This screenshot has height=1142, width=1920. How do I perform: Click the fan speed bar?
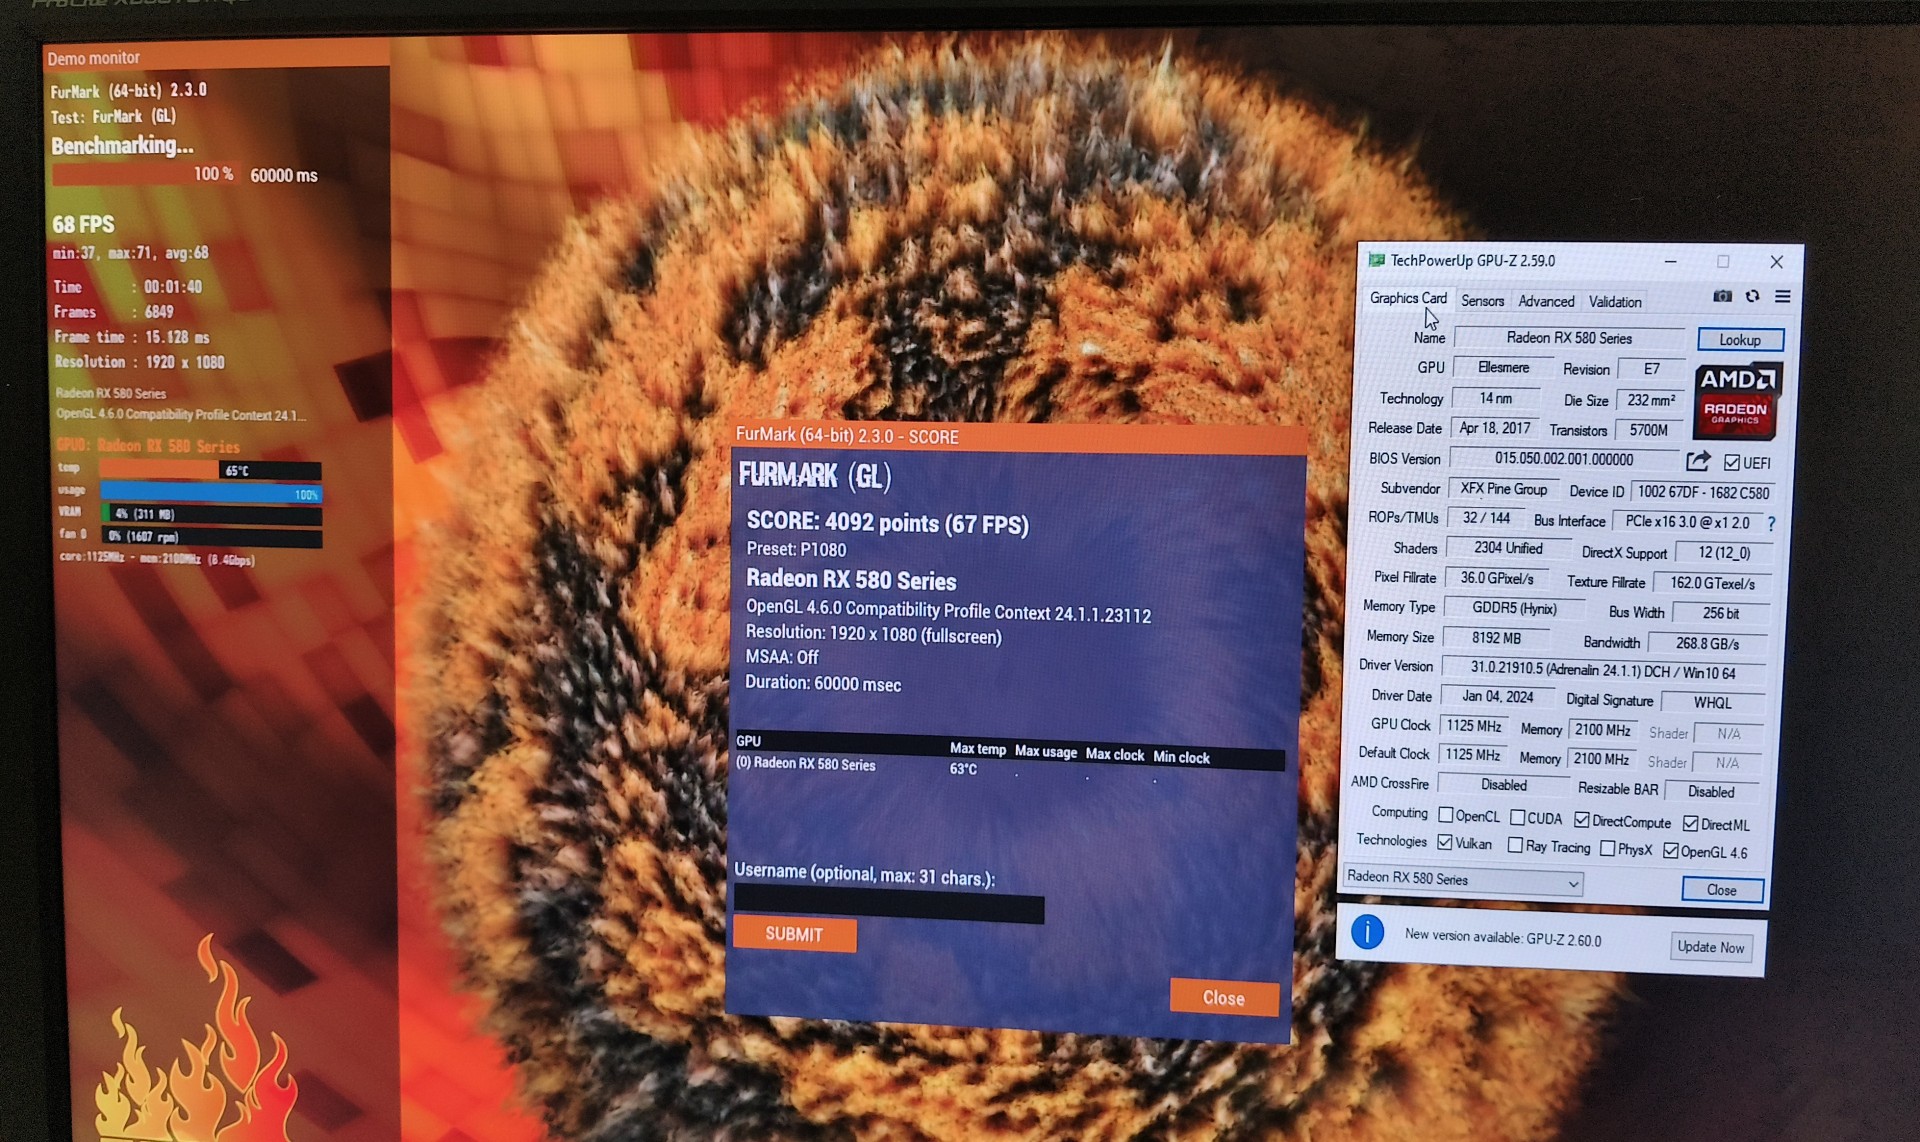pyautogui.click(x=210, y=536)
